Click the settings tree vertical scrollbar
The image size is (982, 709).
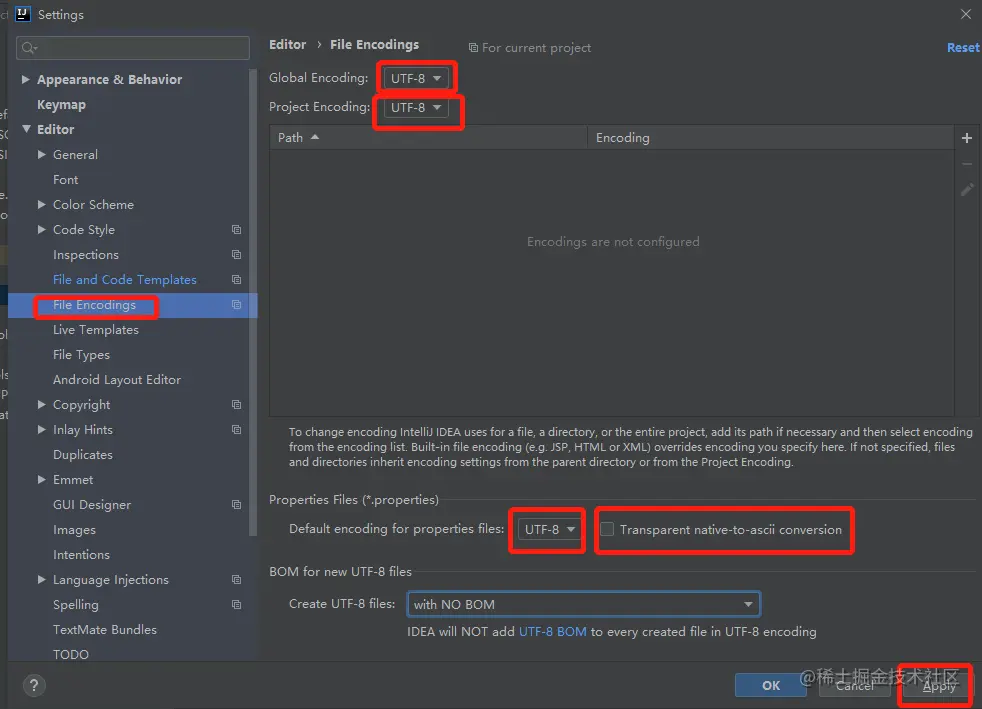tap(253, 303)
